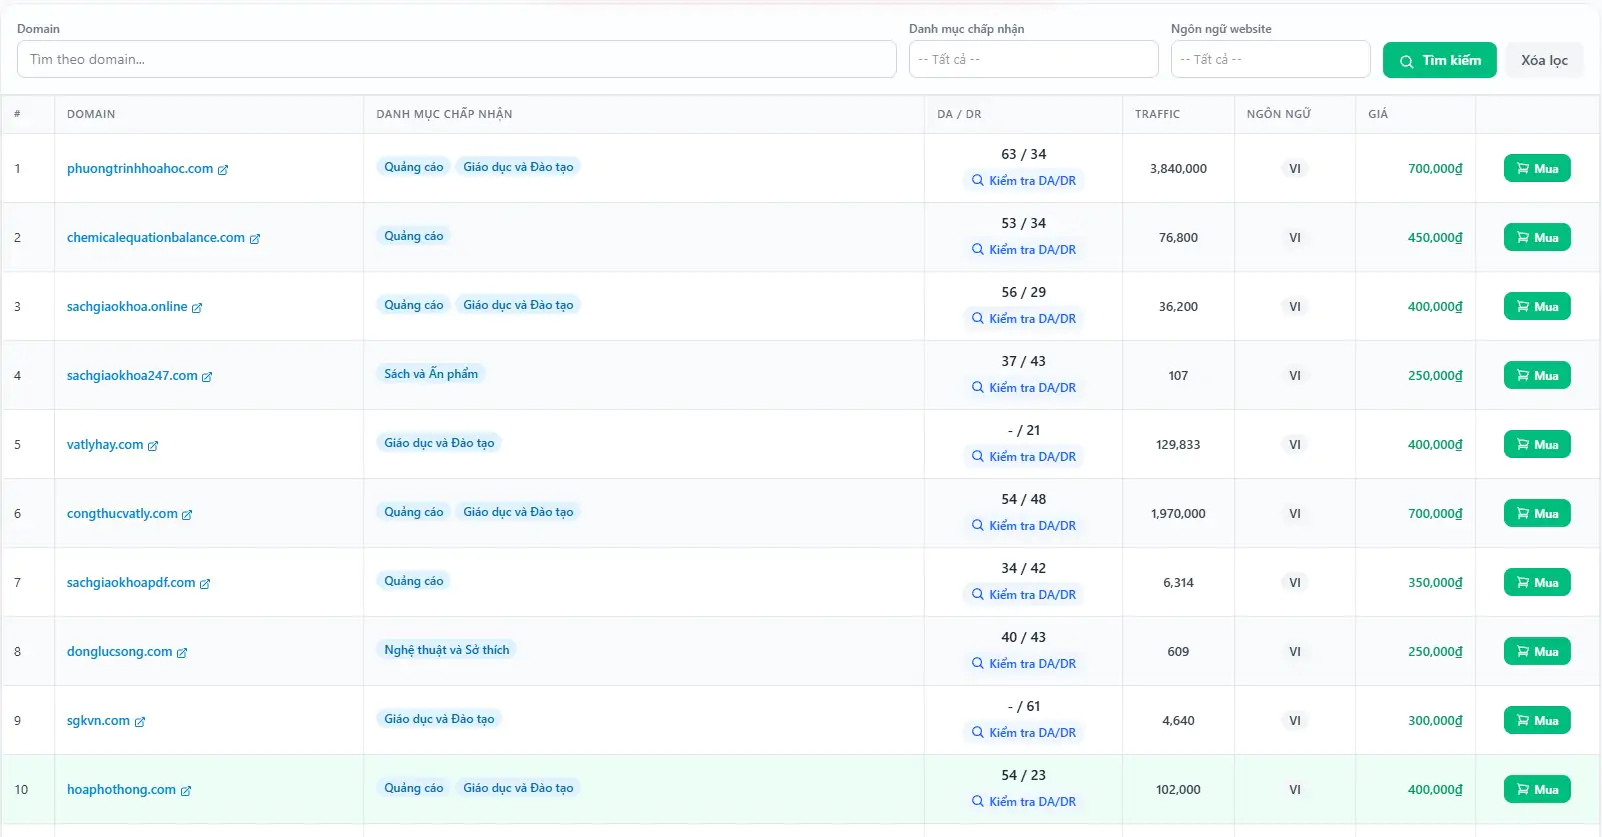Open the phuongtrinhhoahoc.com domain link
Screen dimensions: 1602x837
[140, 169]
